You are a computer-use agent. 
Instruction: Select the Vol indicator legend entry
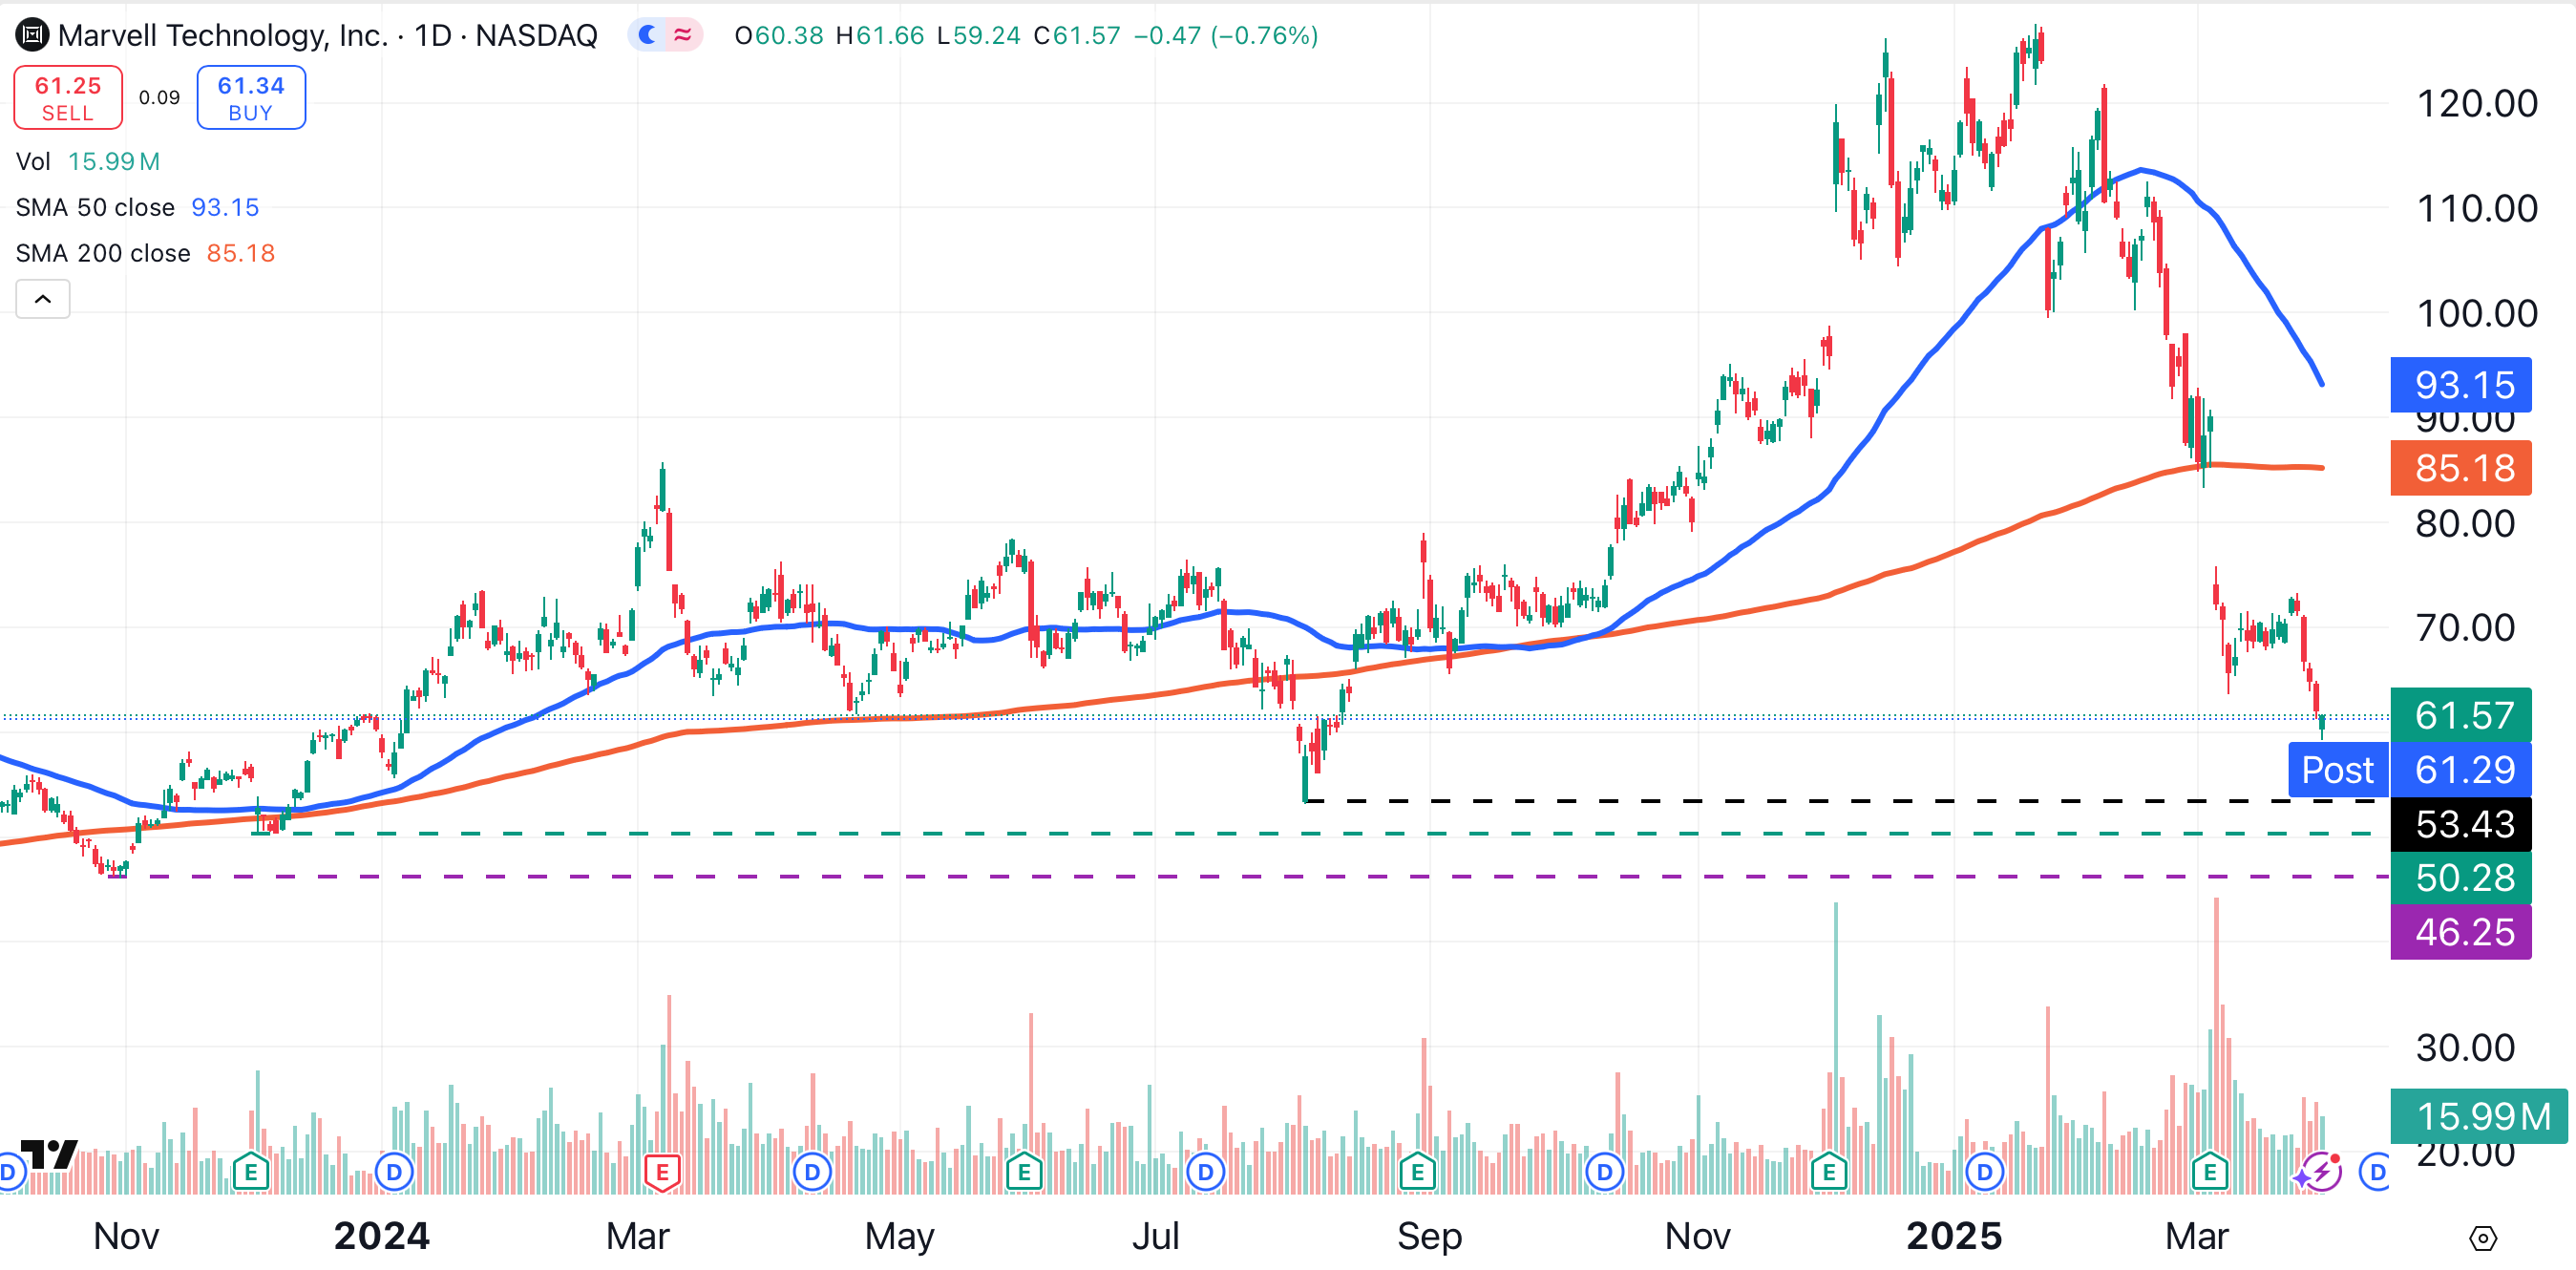coord(33,161)
